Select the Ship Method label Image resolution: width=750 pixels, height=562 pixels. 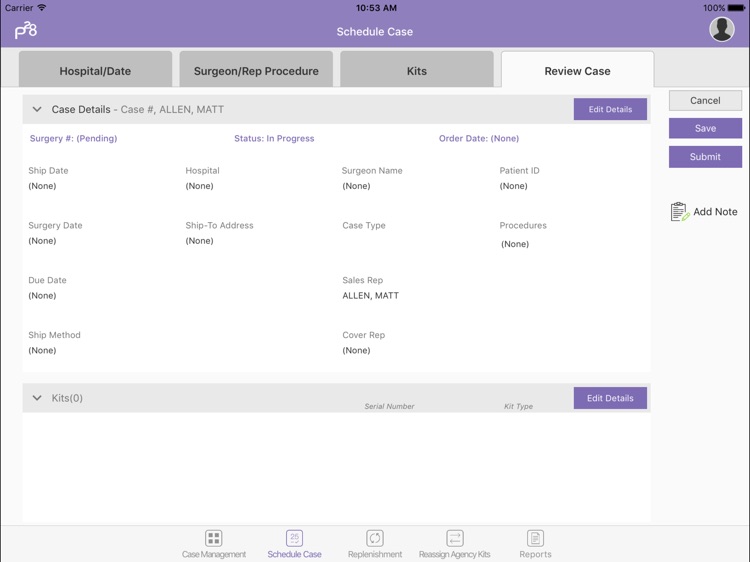point(55,335)
